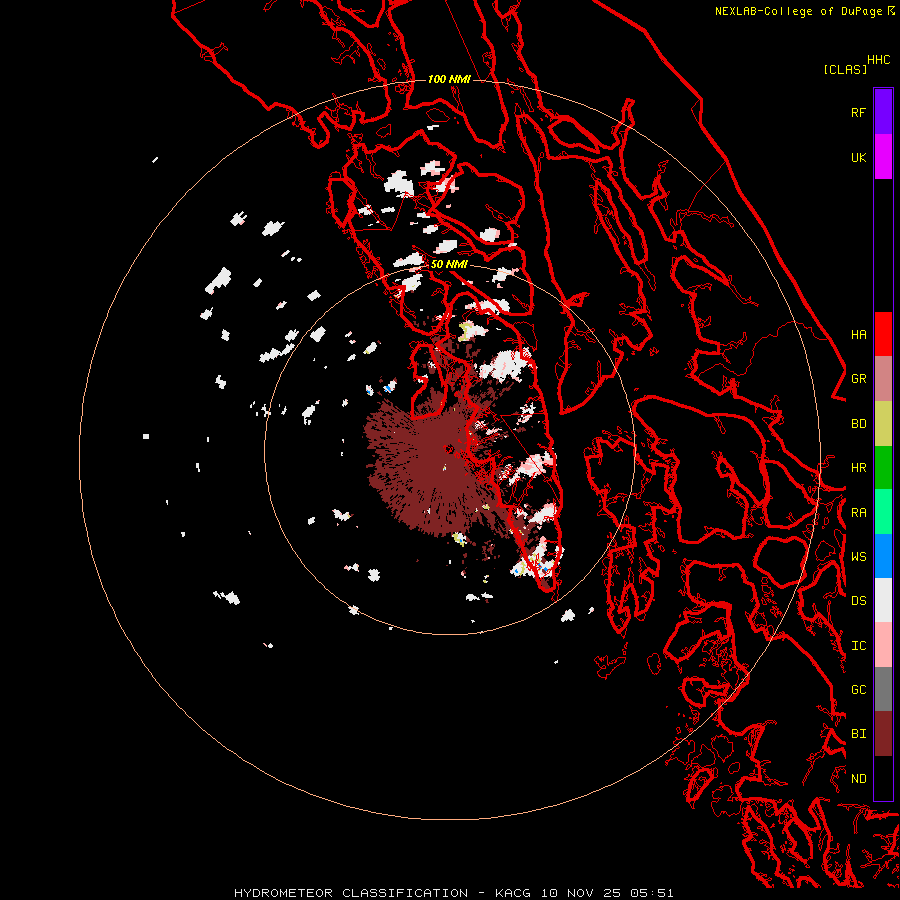Click the BD yellow legend swatch
This screenshot has height=900, width=900.
pyautogui.click(x=883, y=424)
